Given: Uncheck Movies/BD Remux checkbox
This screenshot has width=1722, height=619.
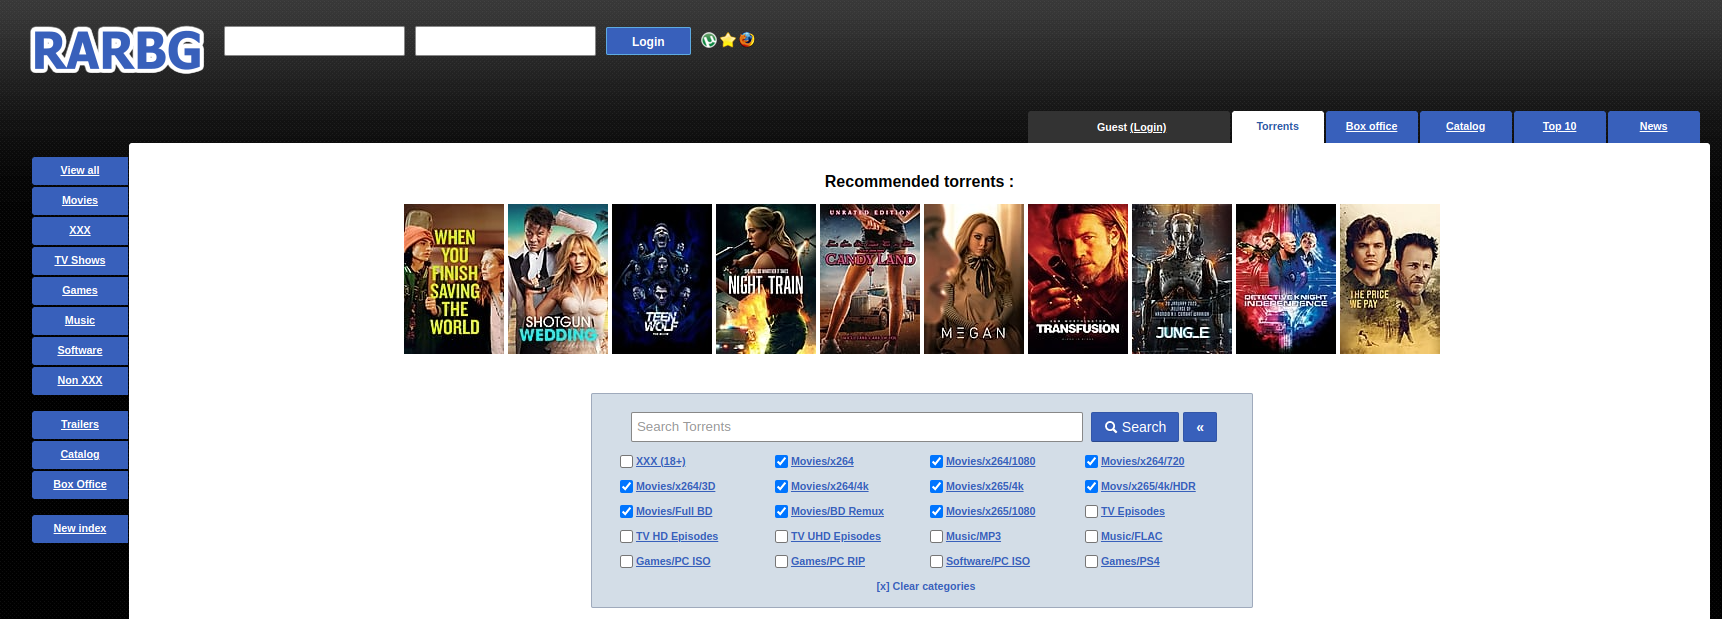Looking at the screenshot, I should (x=782, y=512).
